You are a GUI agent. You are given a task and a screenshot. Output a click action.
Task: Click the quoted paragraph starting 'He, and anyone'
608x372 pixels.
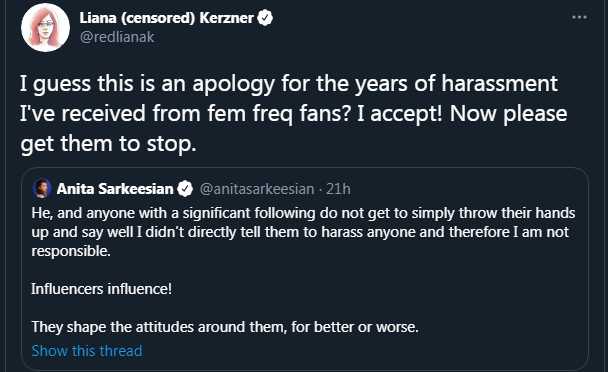coord(303,232)
